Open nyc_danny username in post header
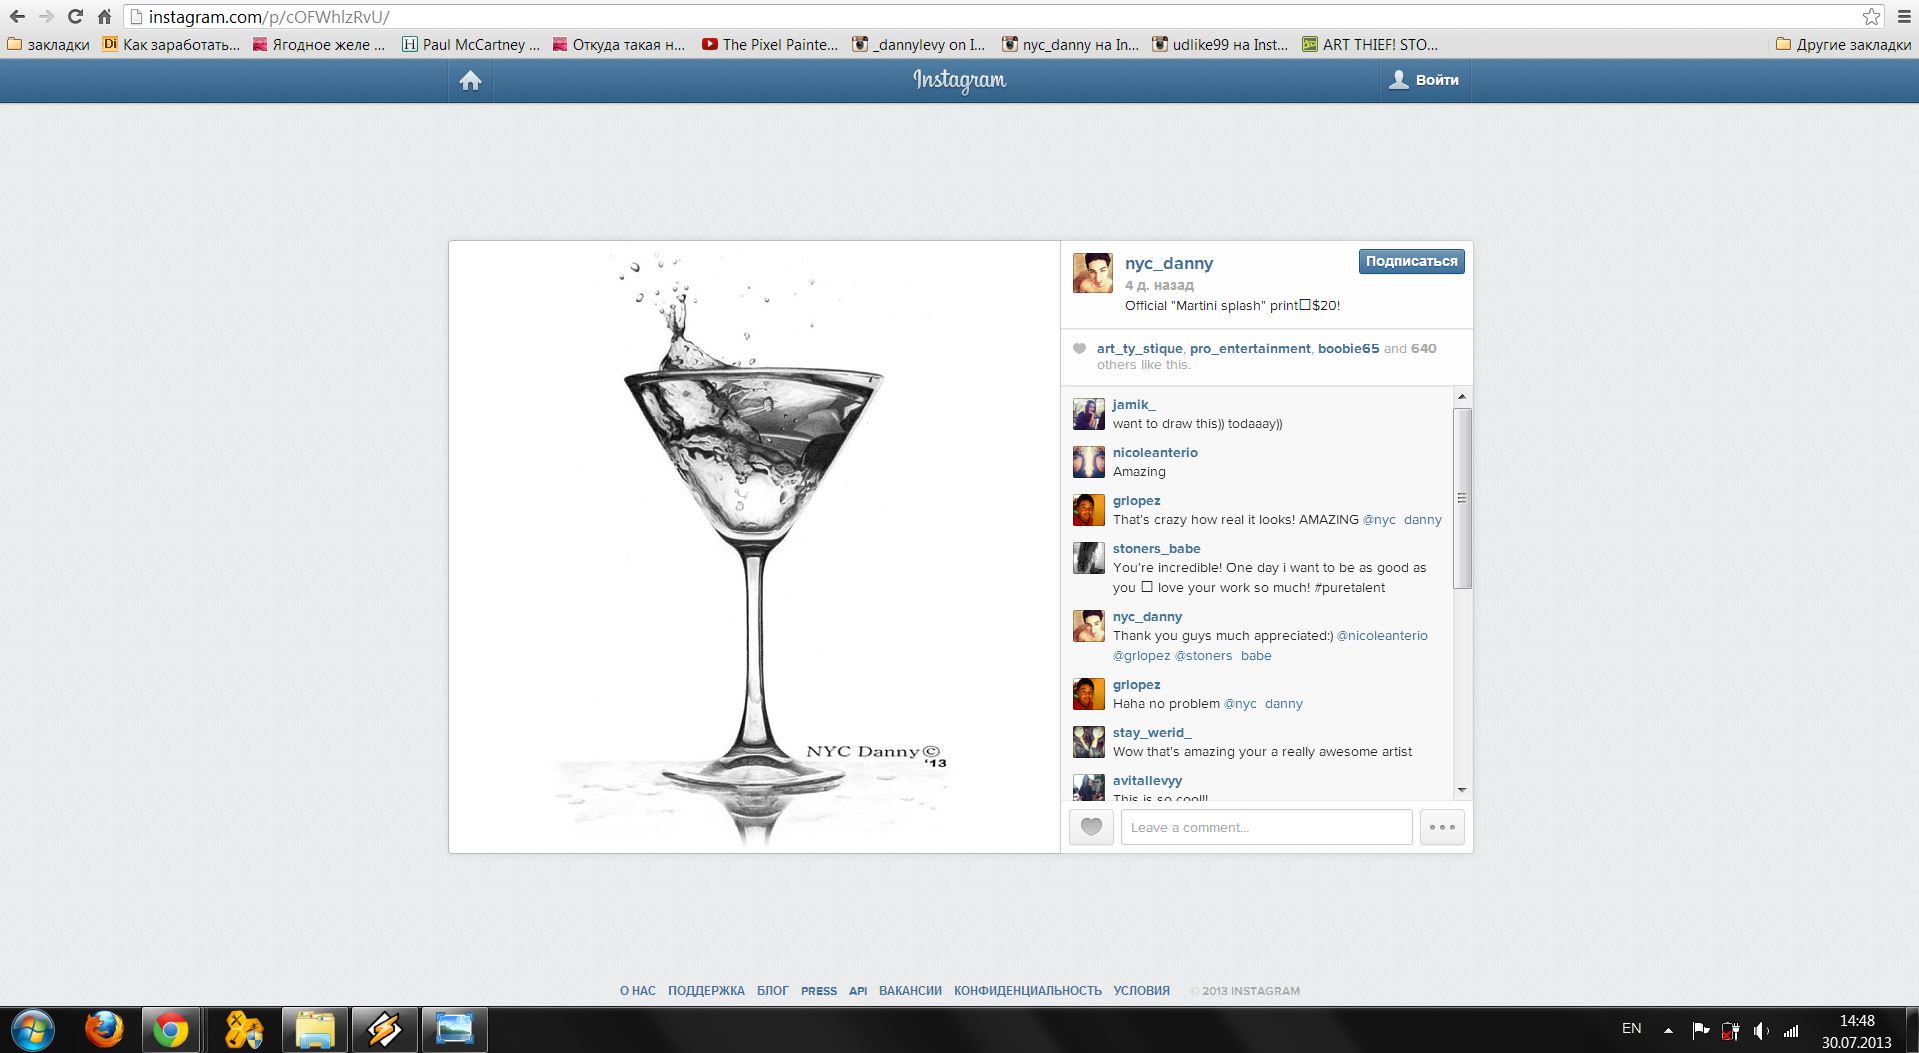Viewport: 1919px width, 1053px height. click(x=1168, y=263)
